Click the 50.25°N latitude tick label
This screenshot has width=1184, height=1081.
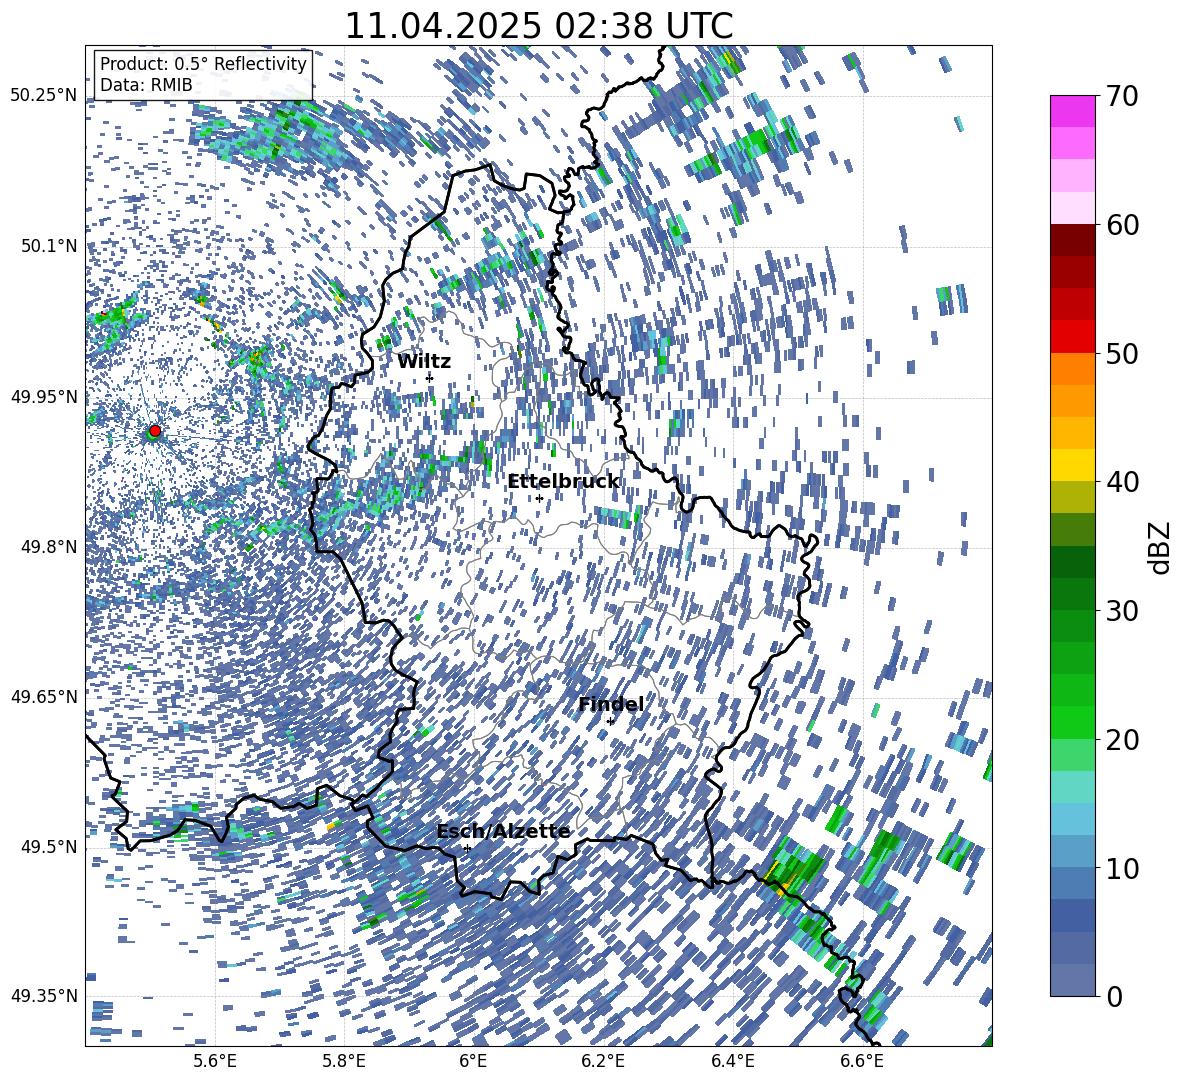[x=44, y=96]
